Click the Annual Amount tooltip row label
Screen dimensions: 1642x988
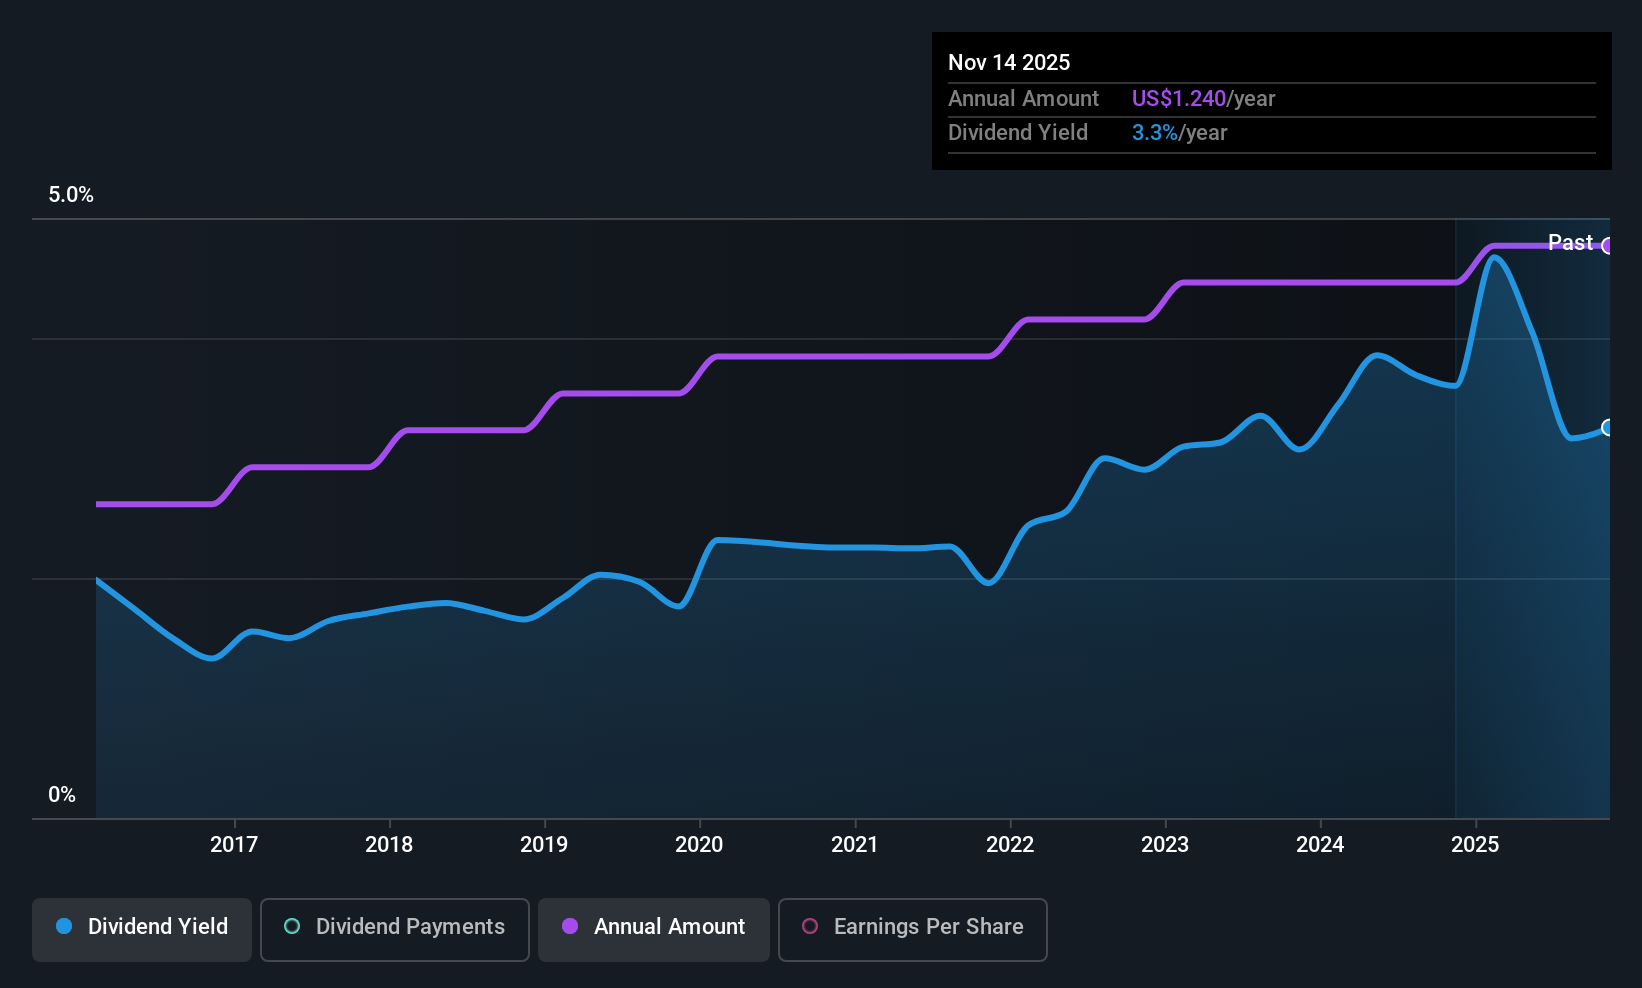pos(1023,98)
